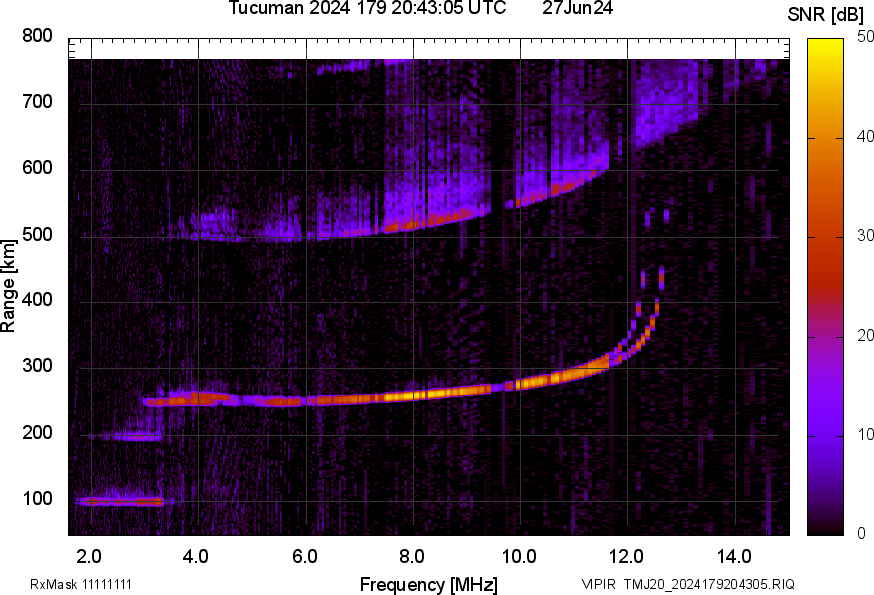
Task: Click the 'Tucuman 2024 179 20:43:05 UTC' title
Action: (368, 9)
